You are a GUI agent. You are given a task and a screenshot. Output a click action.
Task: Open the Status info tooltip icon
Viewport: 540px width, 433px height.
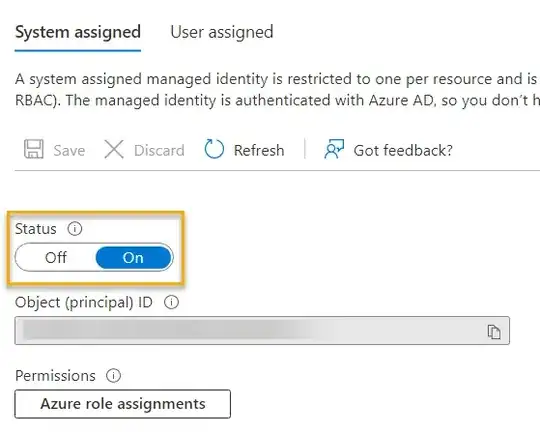coord(75,228)
